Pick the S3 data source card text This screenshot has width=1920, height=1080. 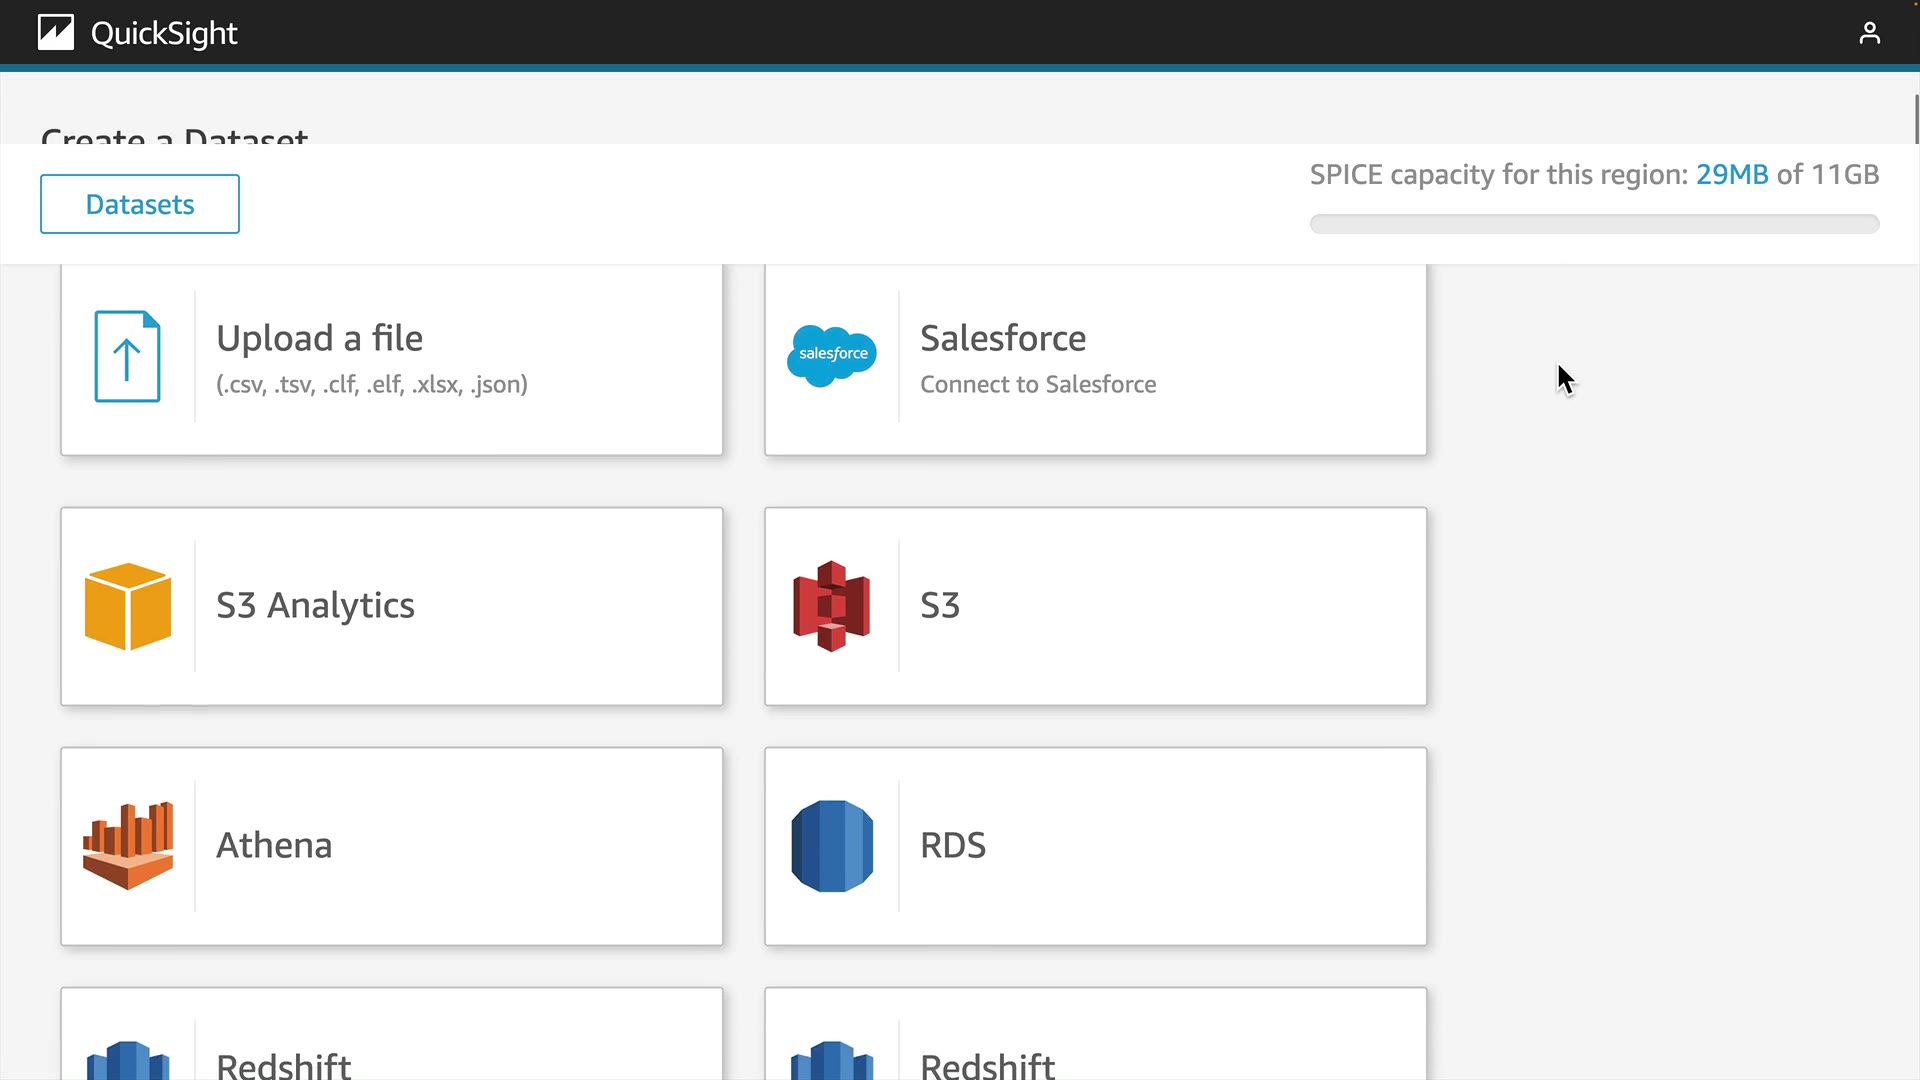pos(939,605)
